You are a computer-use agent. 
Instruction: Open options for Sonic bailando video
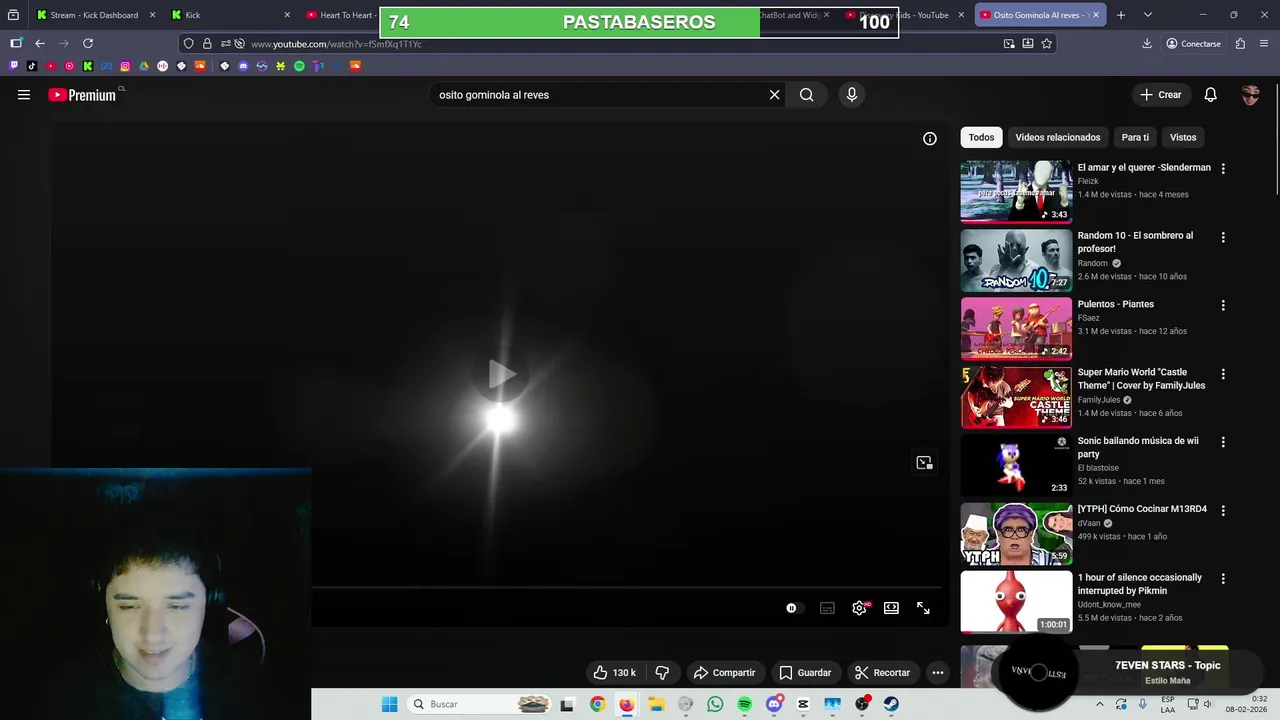pos(1223,442)
